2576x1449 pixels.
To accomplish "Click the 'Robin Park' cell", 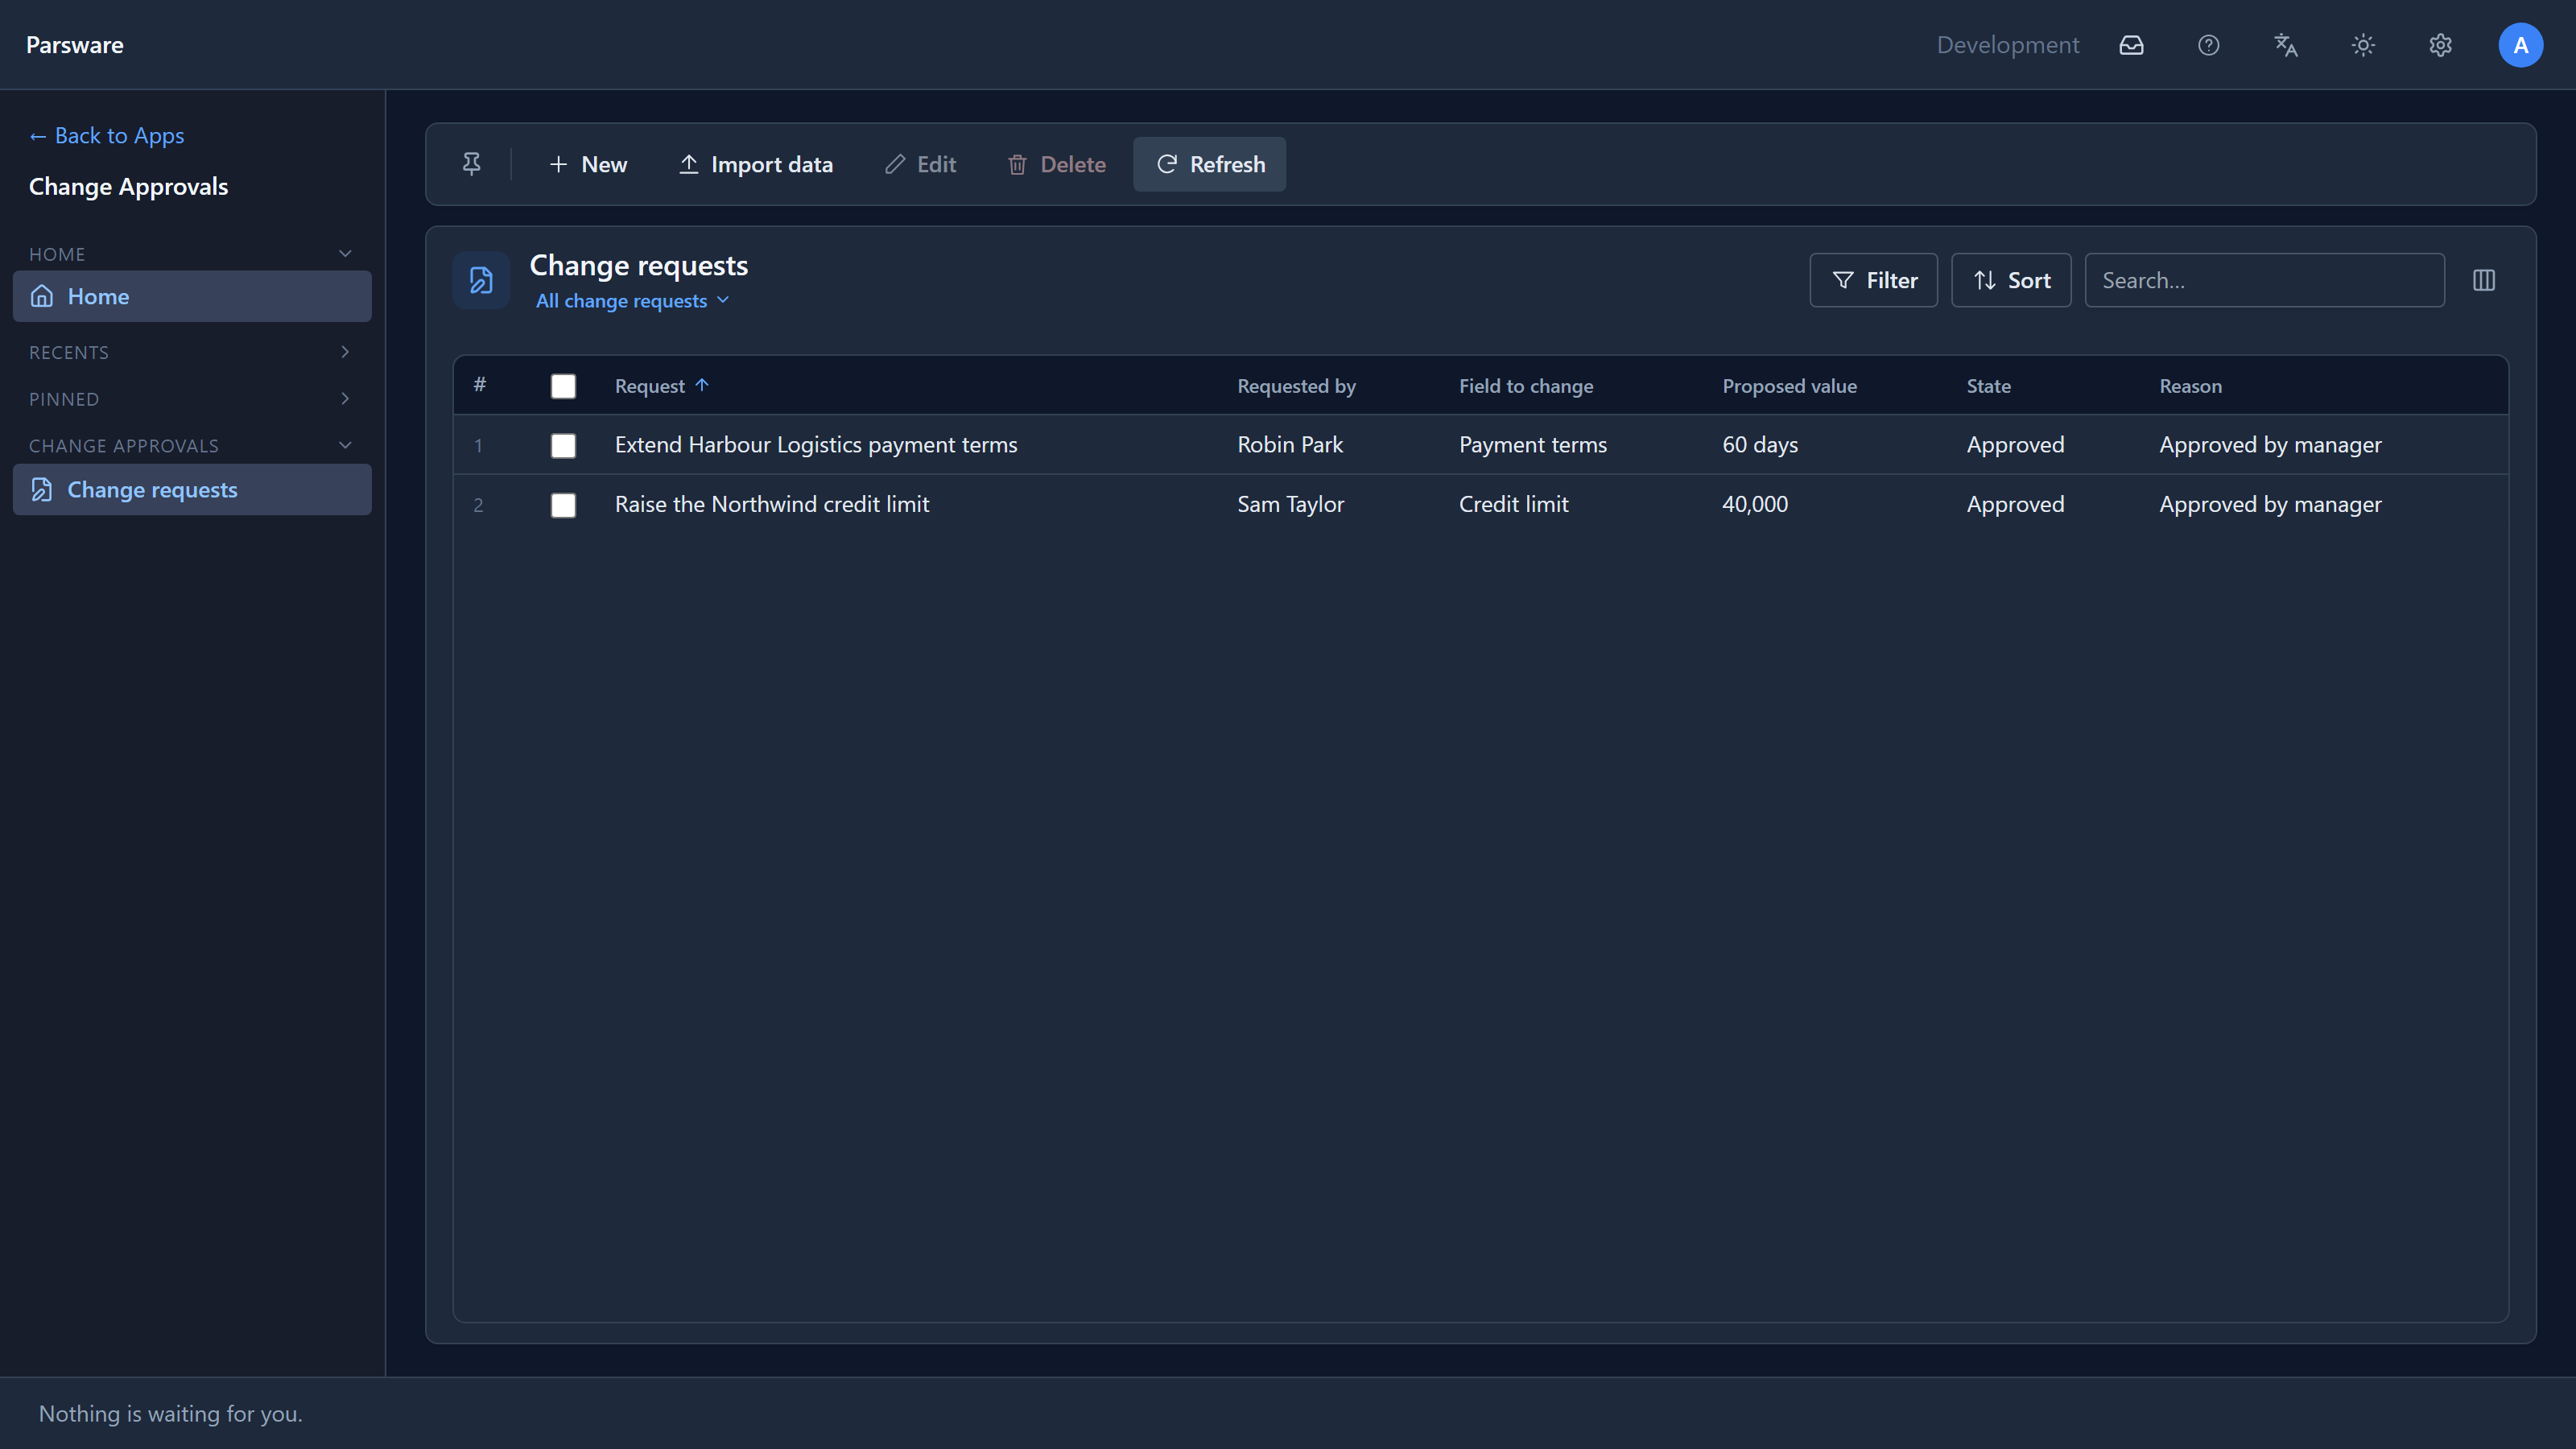I will pyautogui.click(x=1290, y=444).
